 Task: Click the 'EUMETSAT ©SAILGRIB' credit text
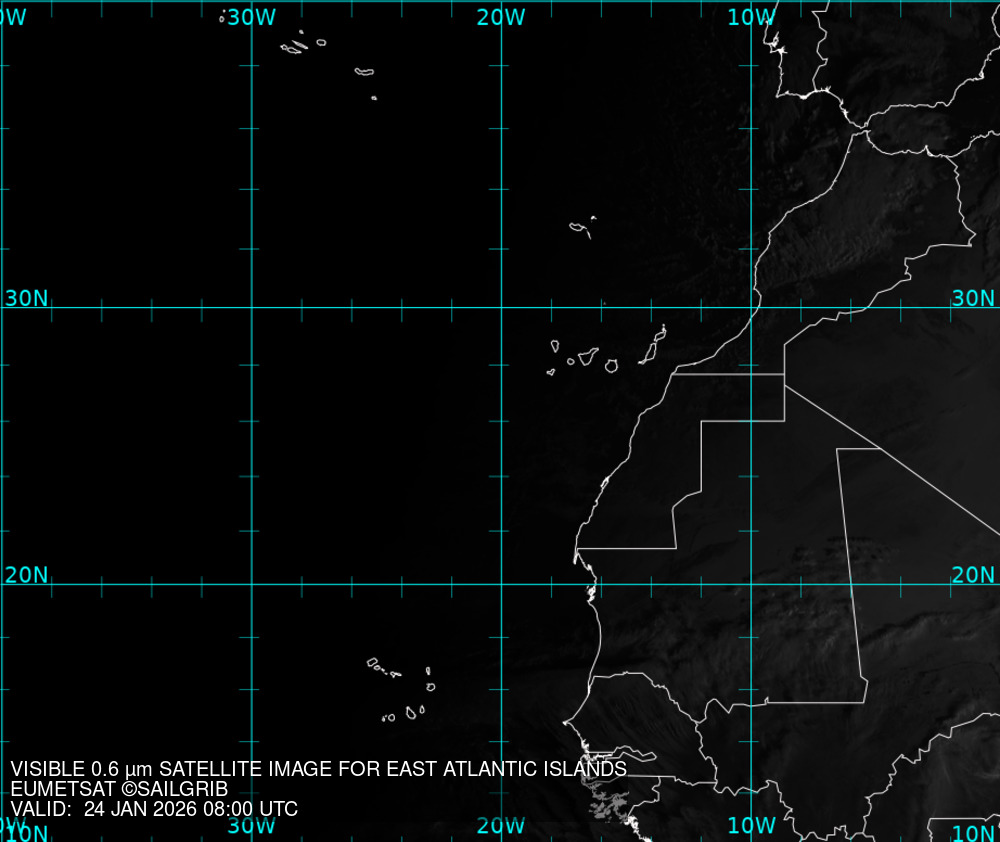click(119, 789)
